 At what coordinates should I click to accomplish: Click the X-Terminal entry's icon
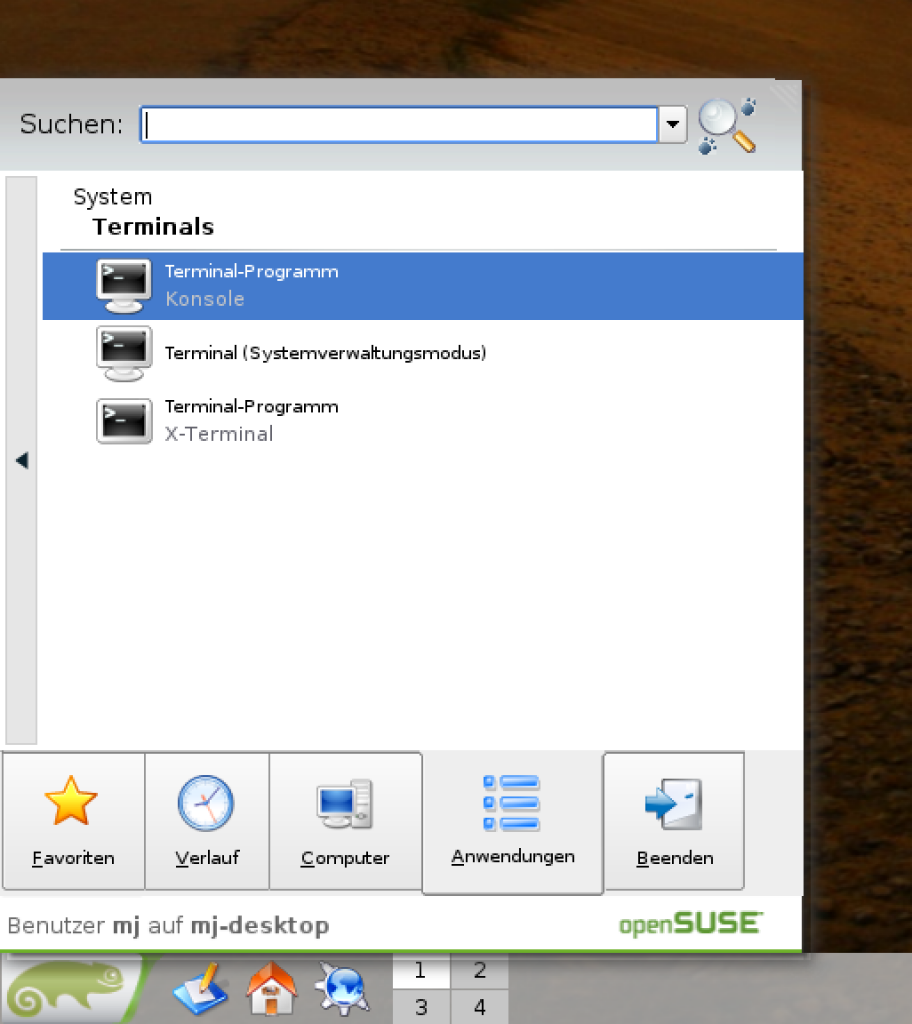123,421
